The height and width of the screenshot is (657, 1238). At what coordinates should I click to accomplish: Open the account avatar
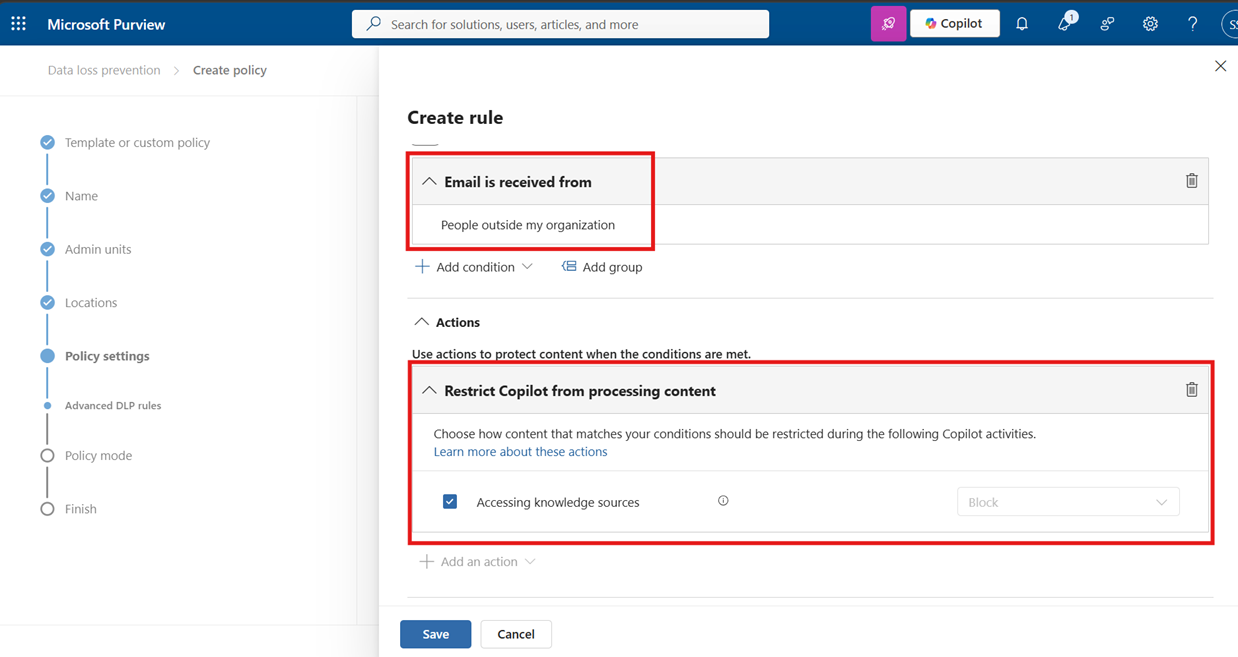pyautogui.click(x=1230, y=24)
